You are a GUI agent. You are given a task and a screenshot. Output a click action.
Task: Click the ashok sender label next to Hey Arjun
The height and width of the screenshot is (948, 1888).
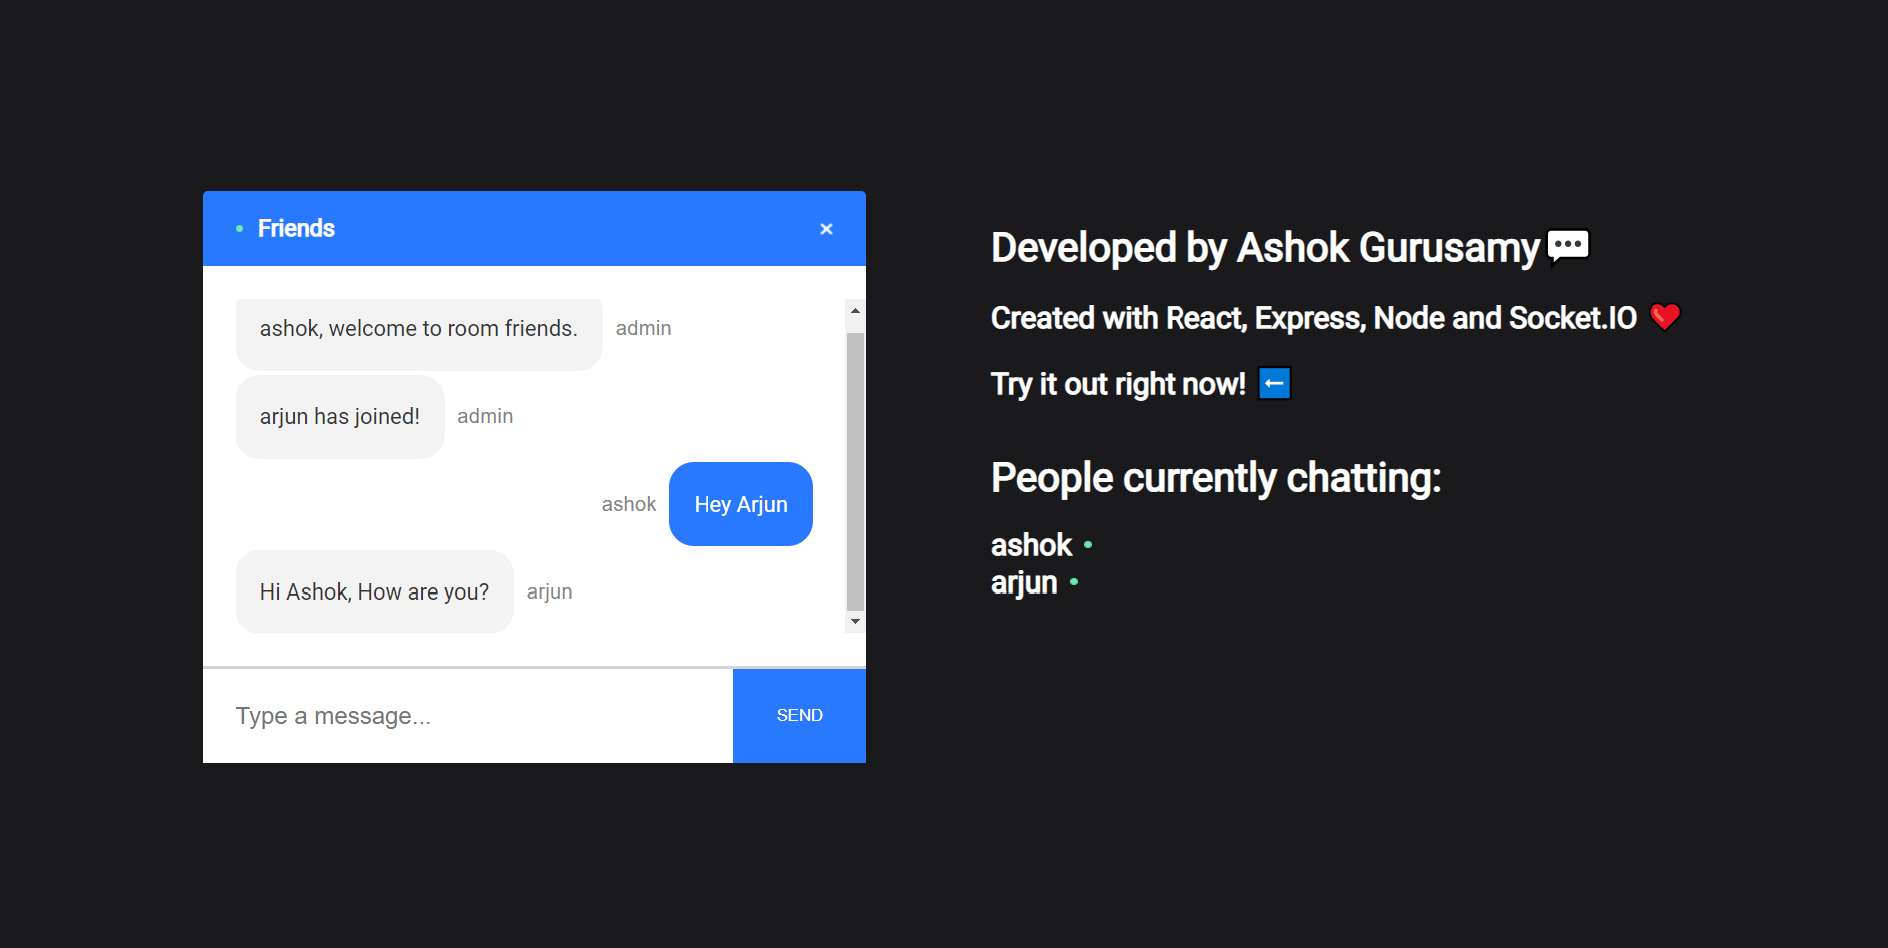(629, 504)
